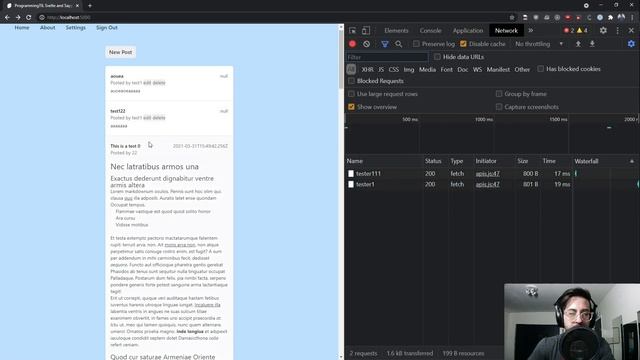Go forward in browser history
640x360 pixels.
coord(18,18)
